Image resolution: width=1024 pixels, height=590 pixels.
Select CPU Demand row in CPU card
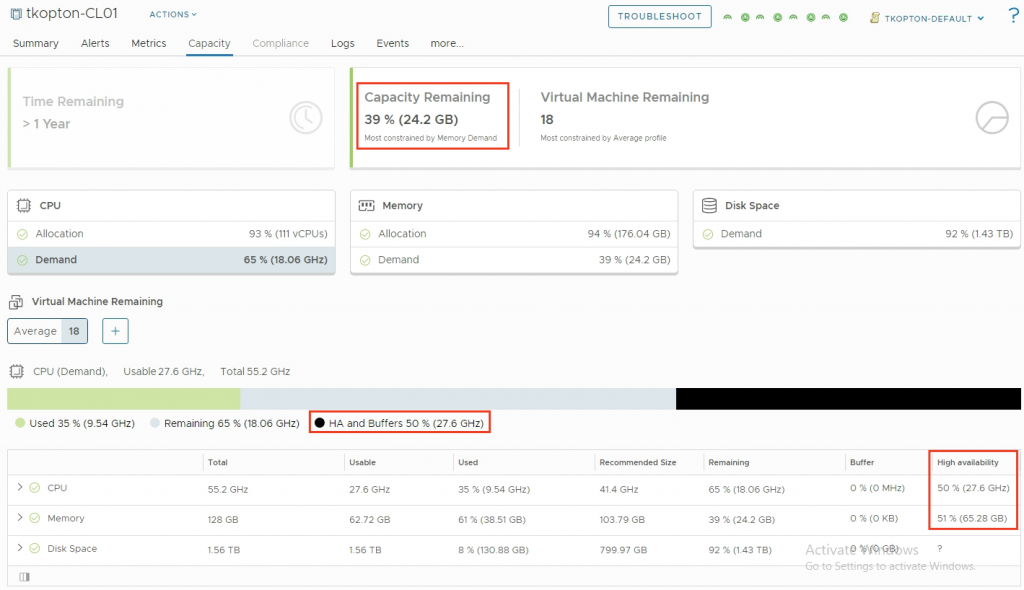[x=170, y=260]
